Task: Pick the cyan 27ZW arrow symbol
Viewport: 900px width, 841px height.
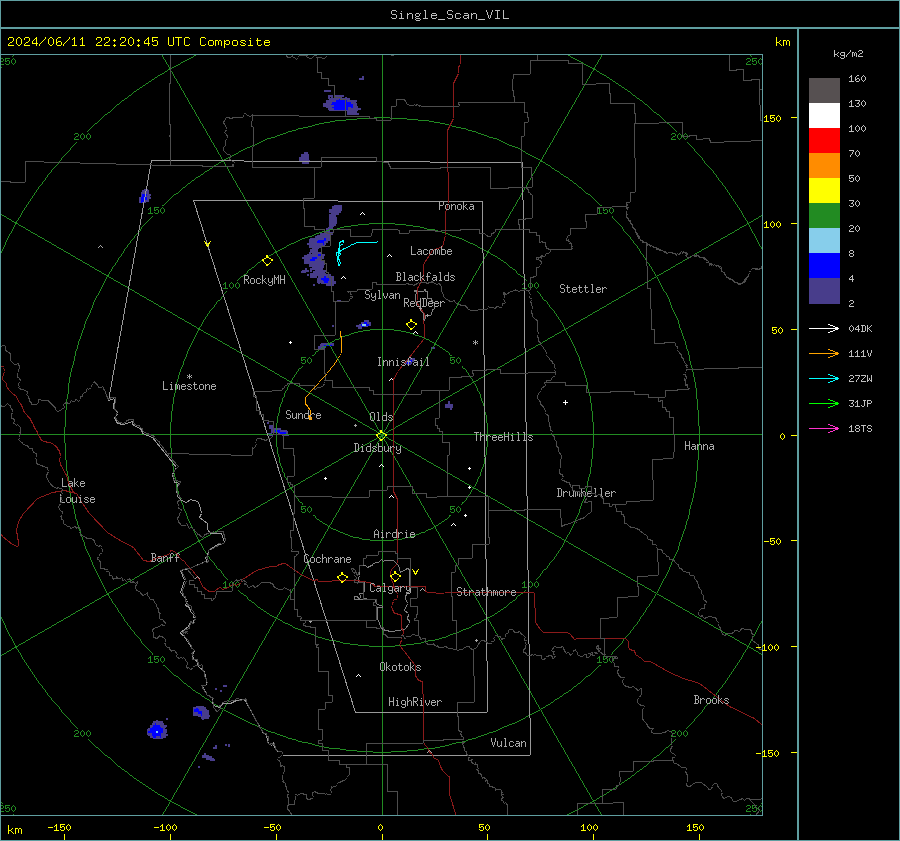Action: [824, 378]
